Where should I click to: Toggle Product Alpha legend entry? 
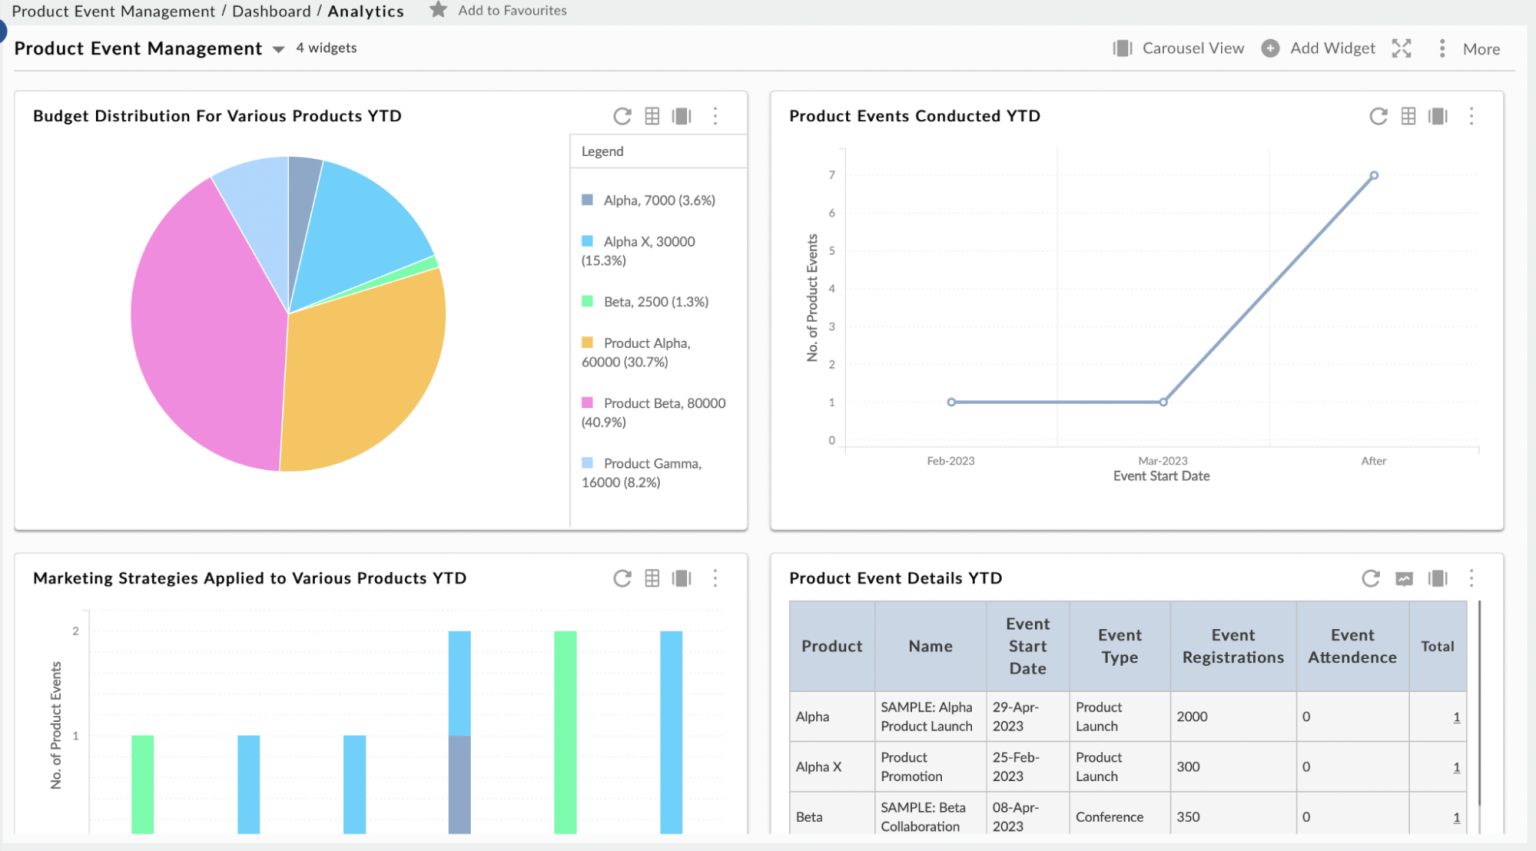[636, 352]
